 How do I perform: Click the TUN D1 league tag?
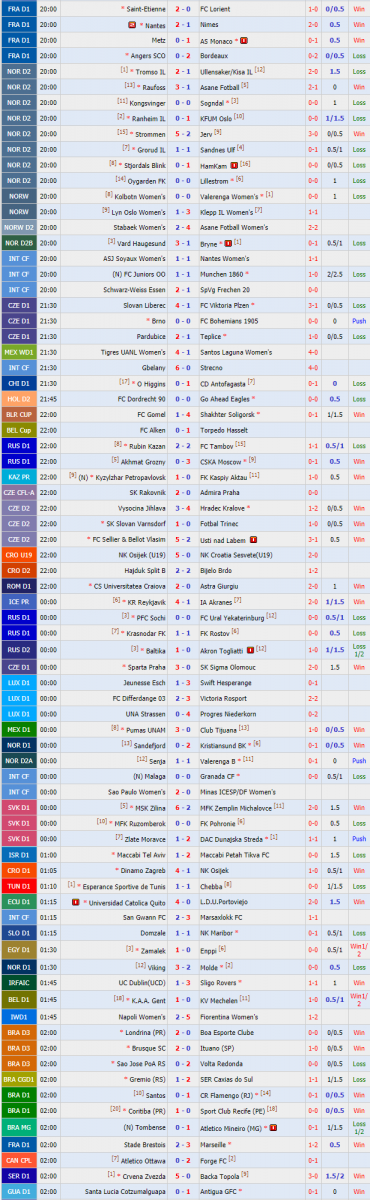[x=19, y=885]
